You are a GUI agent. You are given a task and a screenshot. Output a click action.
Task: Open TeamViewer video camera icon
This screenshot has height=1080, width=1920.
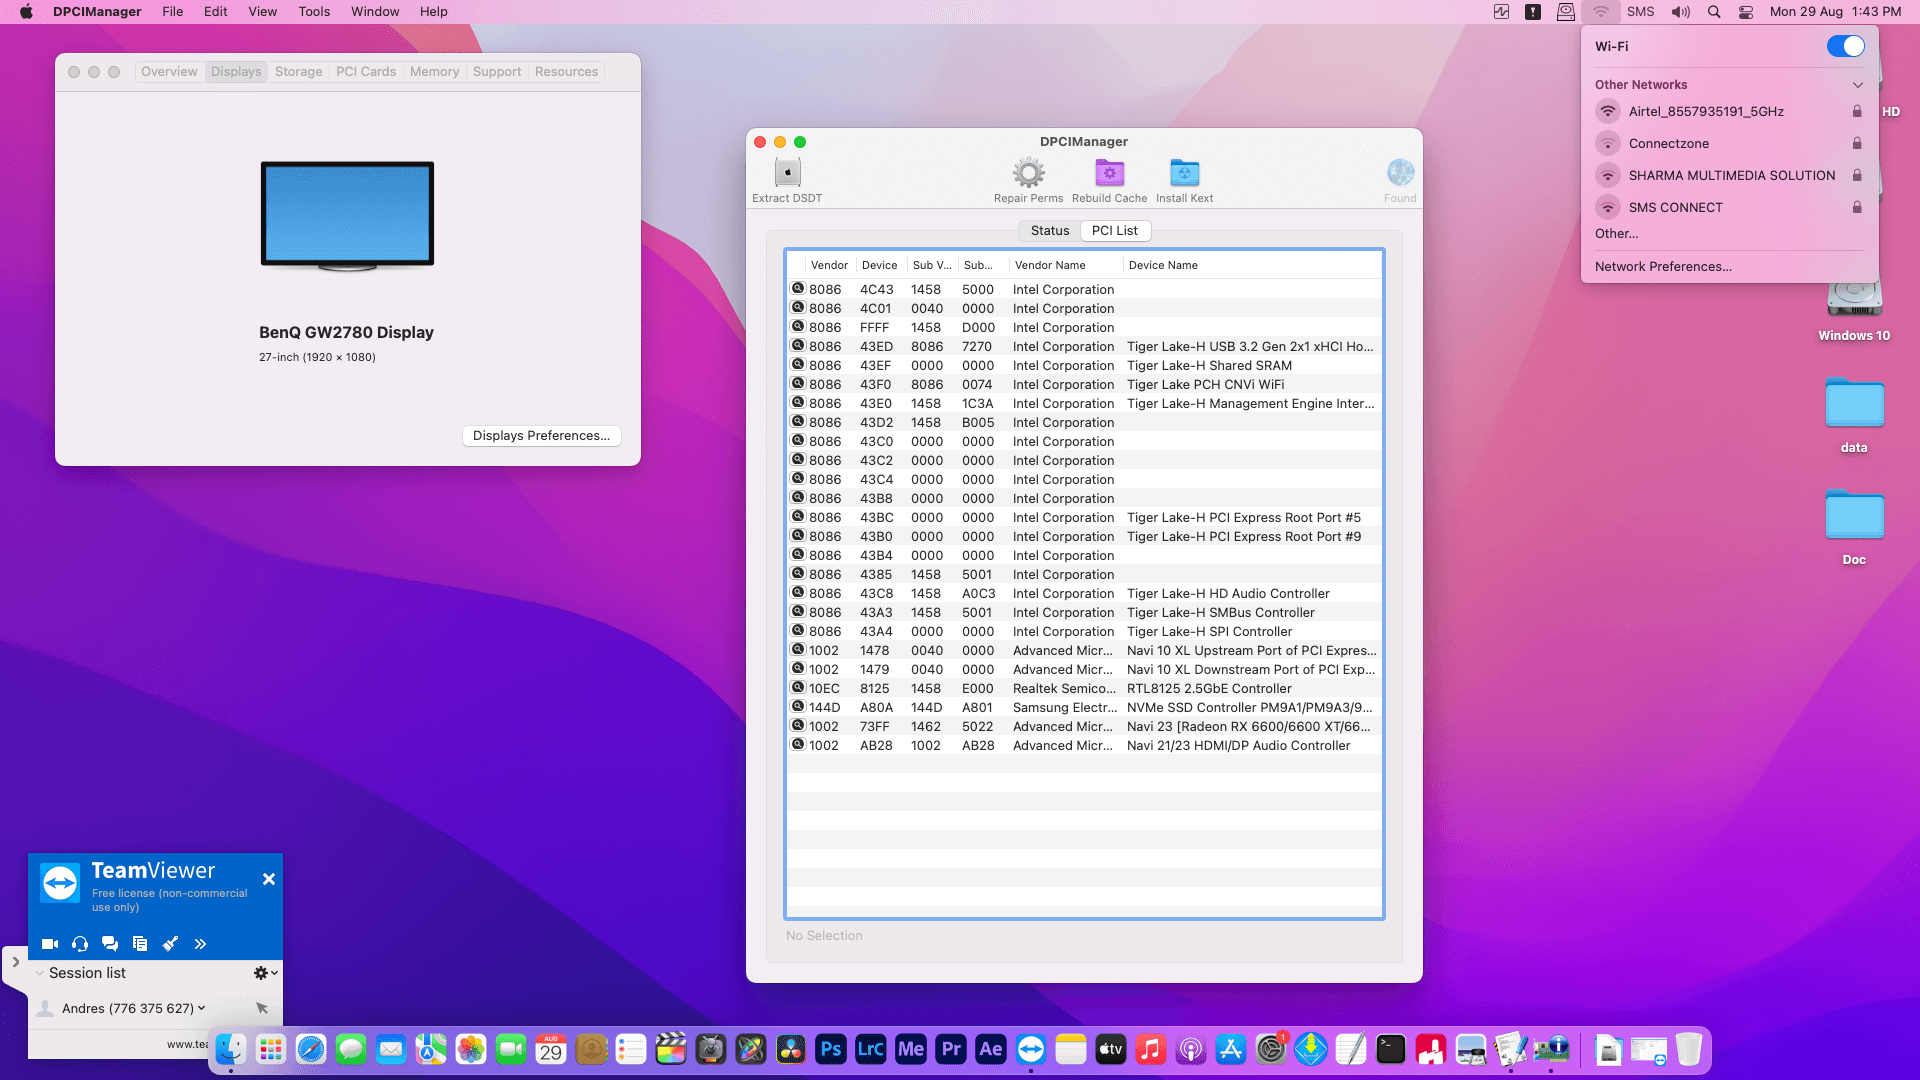point(50,944)
